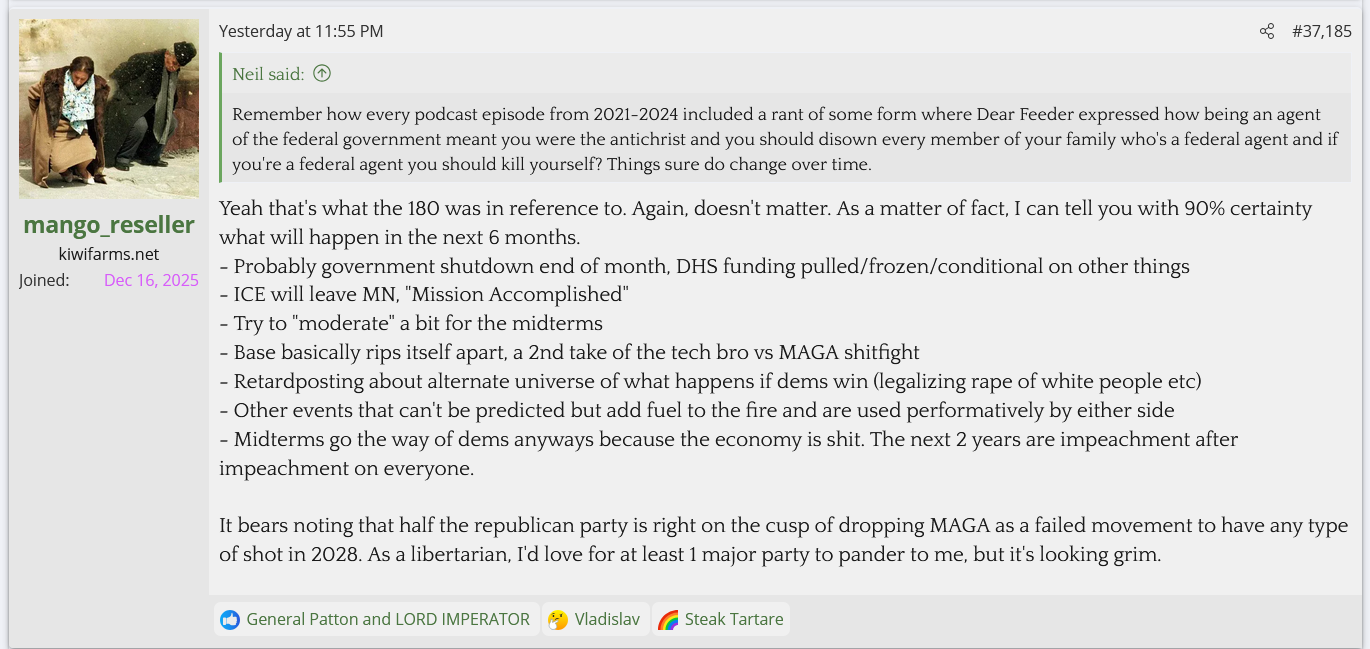
Task: Jump to Neil's original quoted post
Action: 268,73
